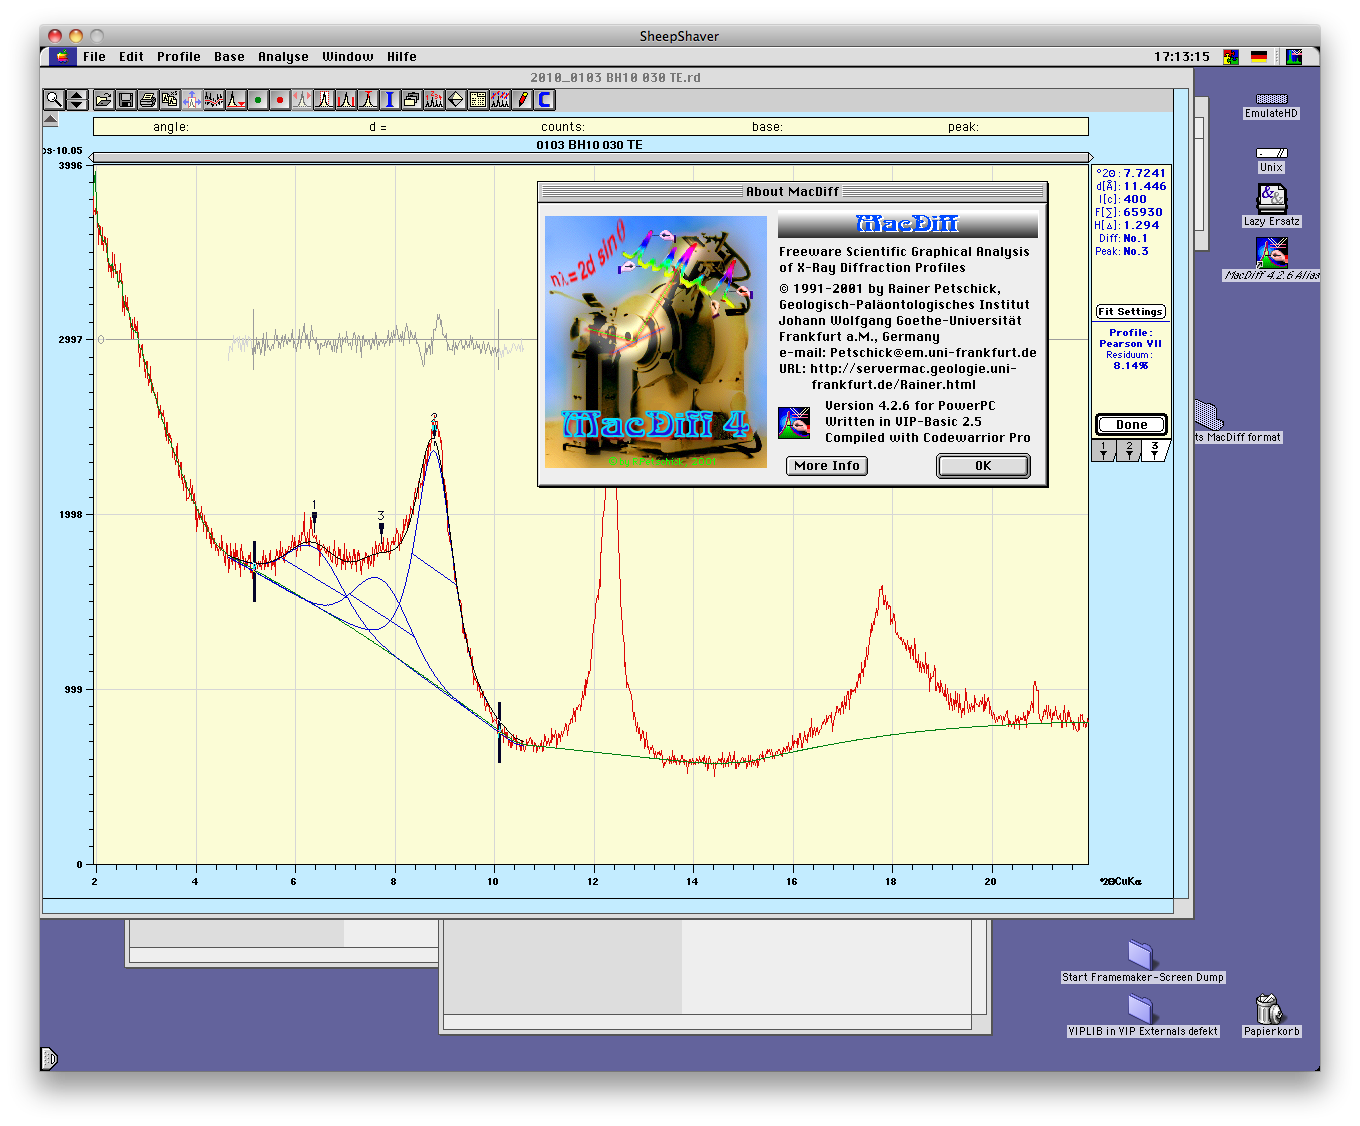This screenshot has width=1360, height=1126.
Task: Collapse the info bar with triangle button
Action: (x=51, y=120)
